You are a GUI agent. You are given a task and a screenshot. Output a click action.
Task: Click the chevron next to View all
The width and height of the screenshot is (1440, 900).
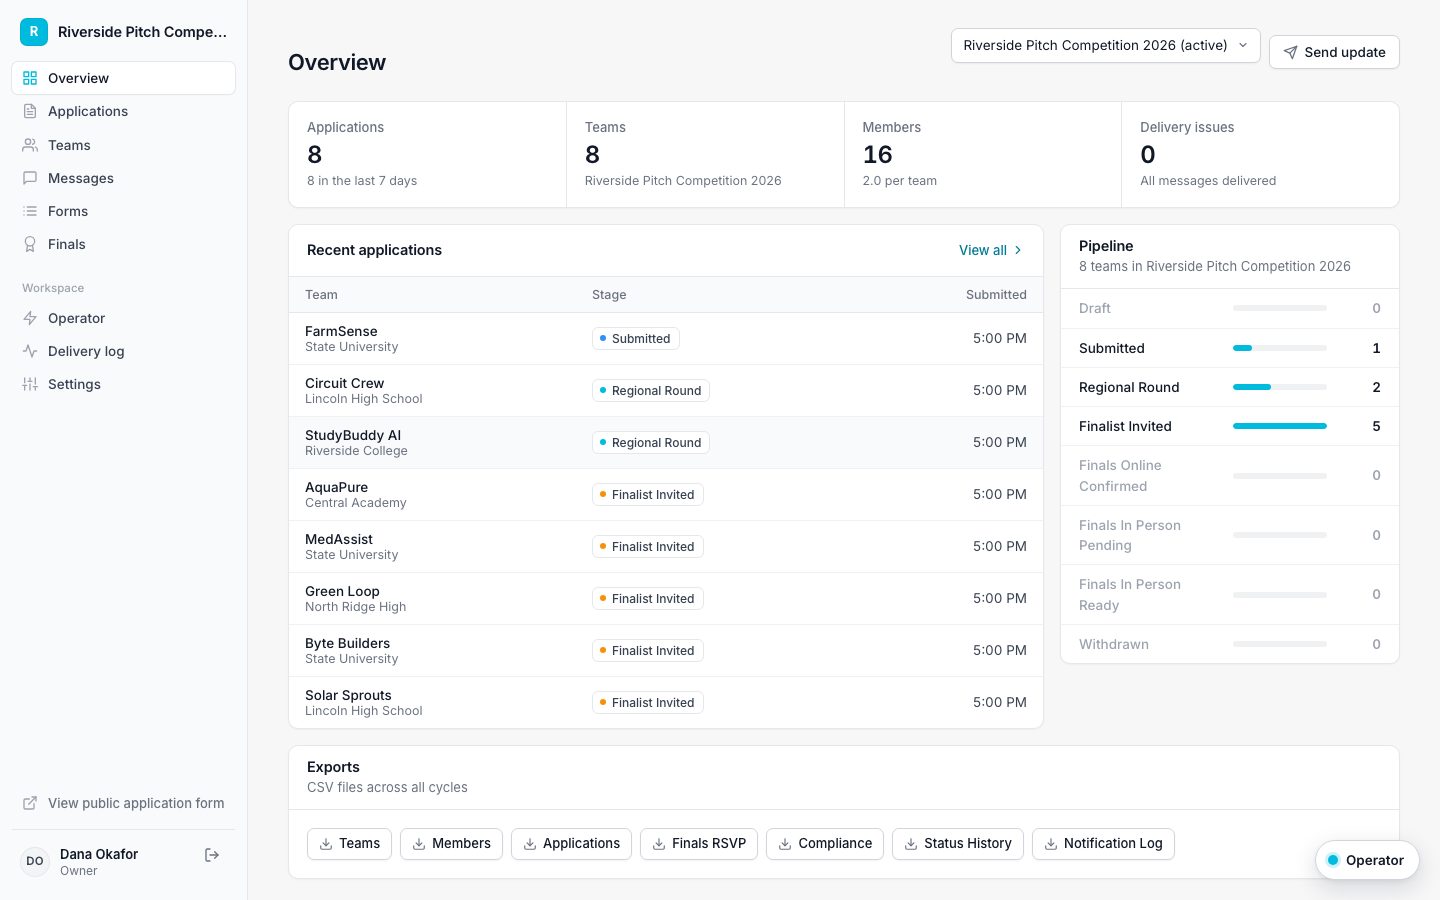tap(1018, 250)
